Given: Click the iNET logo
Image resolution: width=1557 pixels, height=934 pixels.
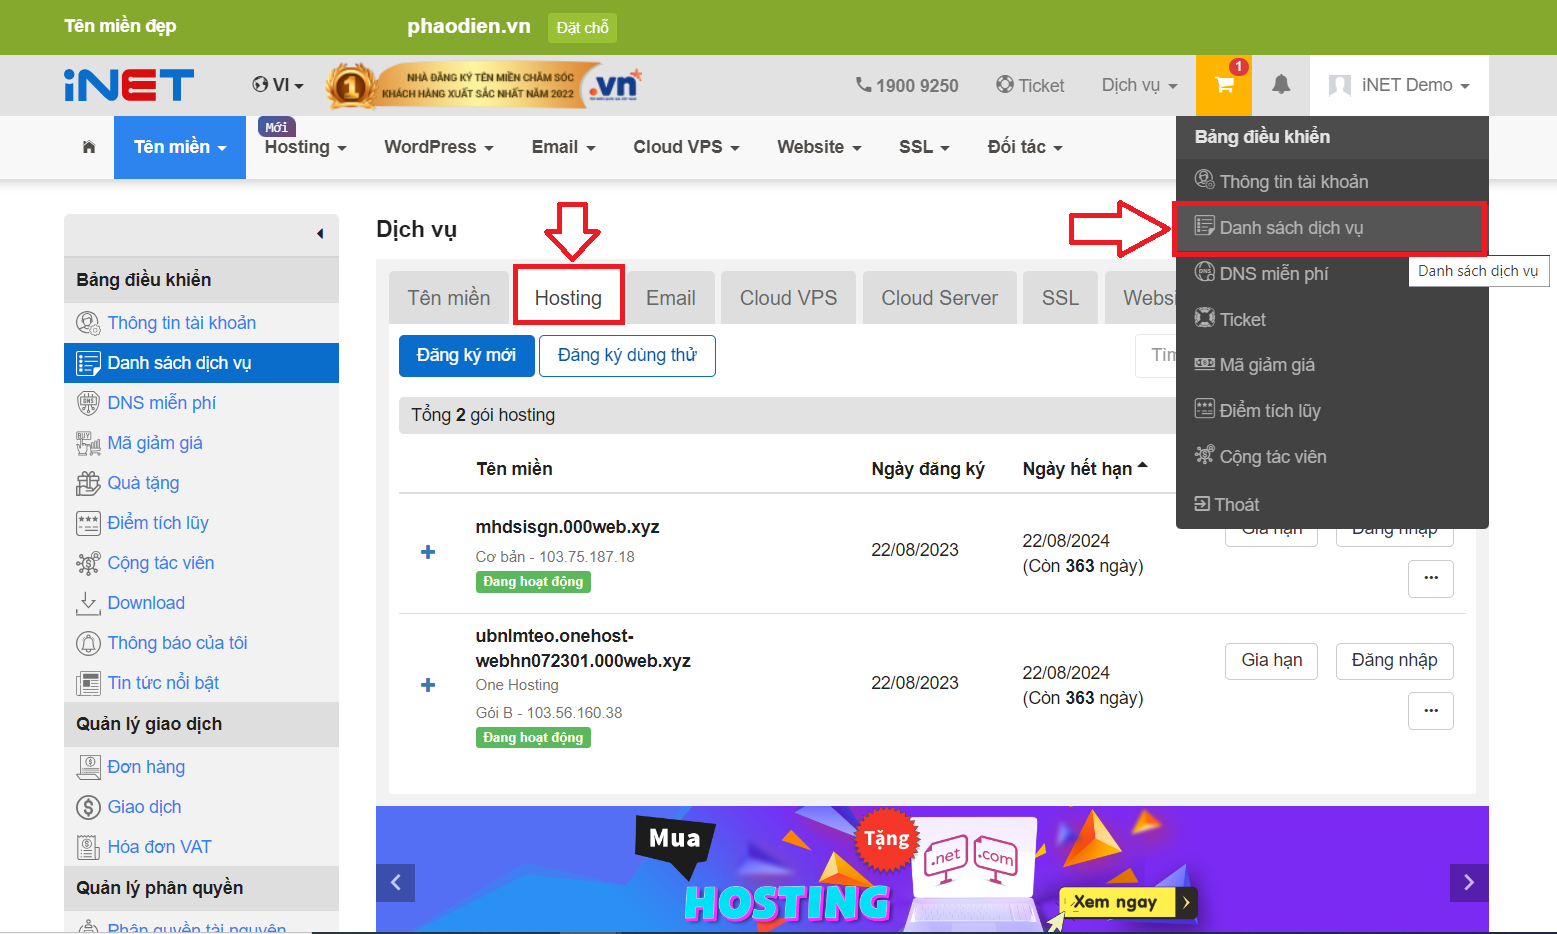Looking at the screenshot, I should coord(127,85).
